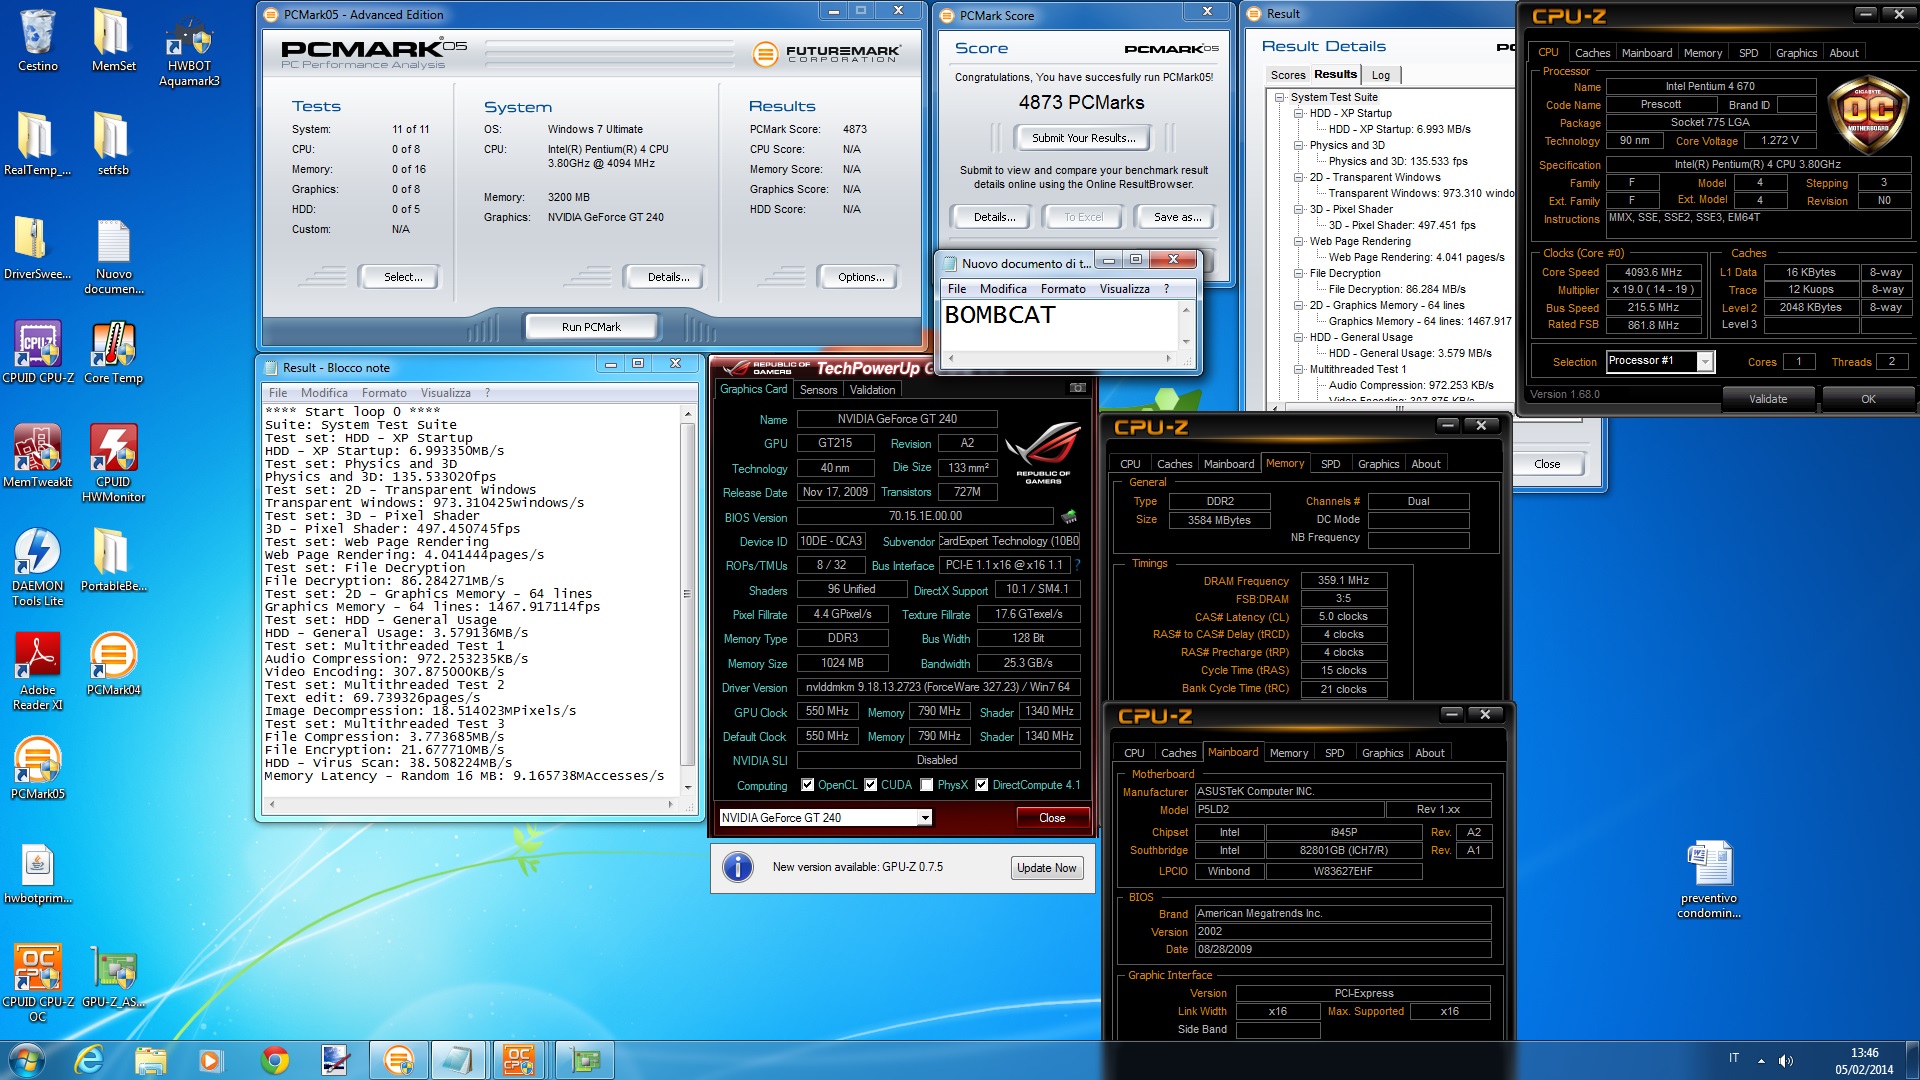Select the CPUID HWMonitor desktop icon
Viewport: 1920px width, 1080px height.
pyautogui.click(x=113, y=464)
